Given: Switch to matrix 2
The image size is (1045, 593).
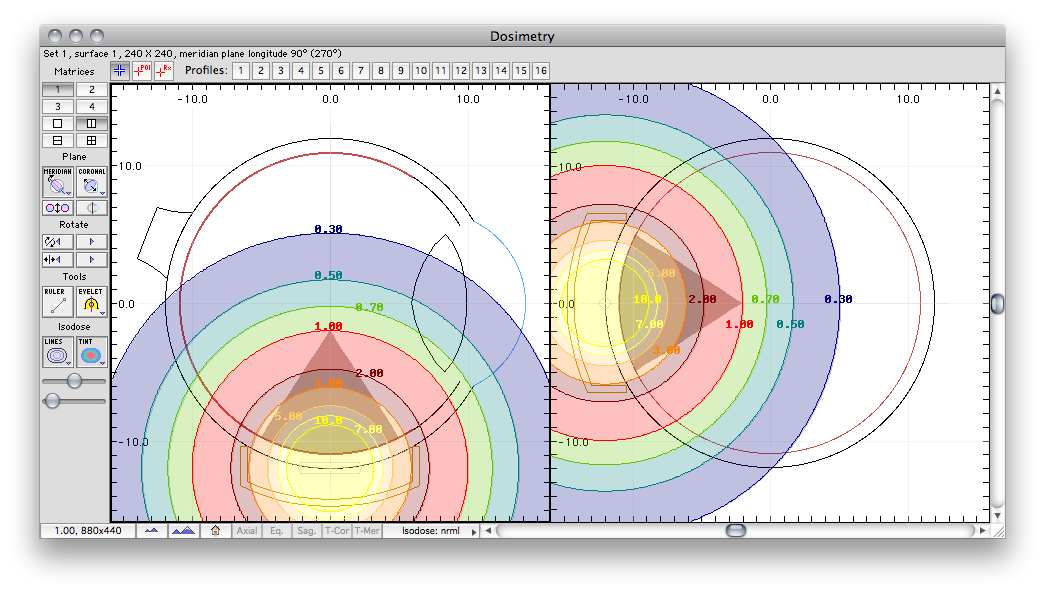Looking at the screenshot, I should (x=92, y=89).
